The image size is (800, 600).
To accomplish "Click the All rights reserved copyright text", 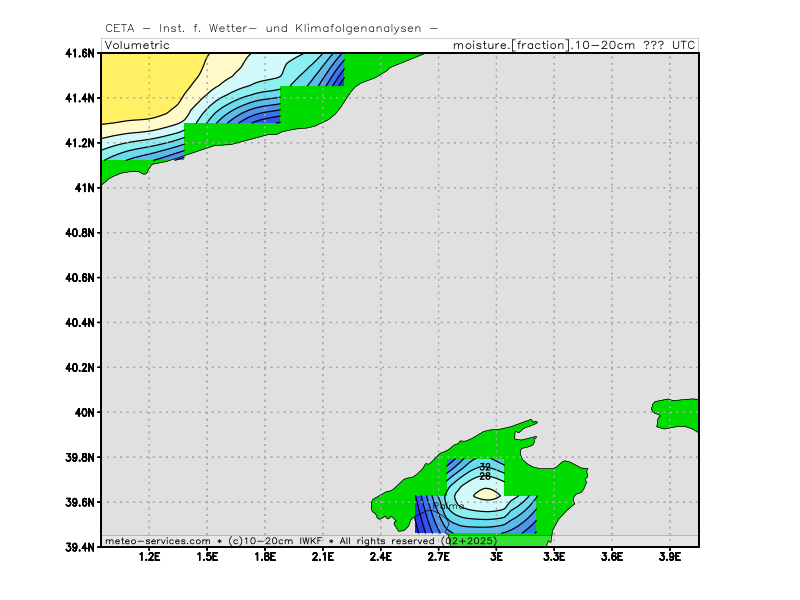I will 385,541.
